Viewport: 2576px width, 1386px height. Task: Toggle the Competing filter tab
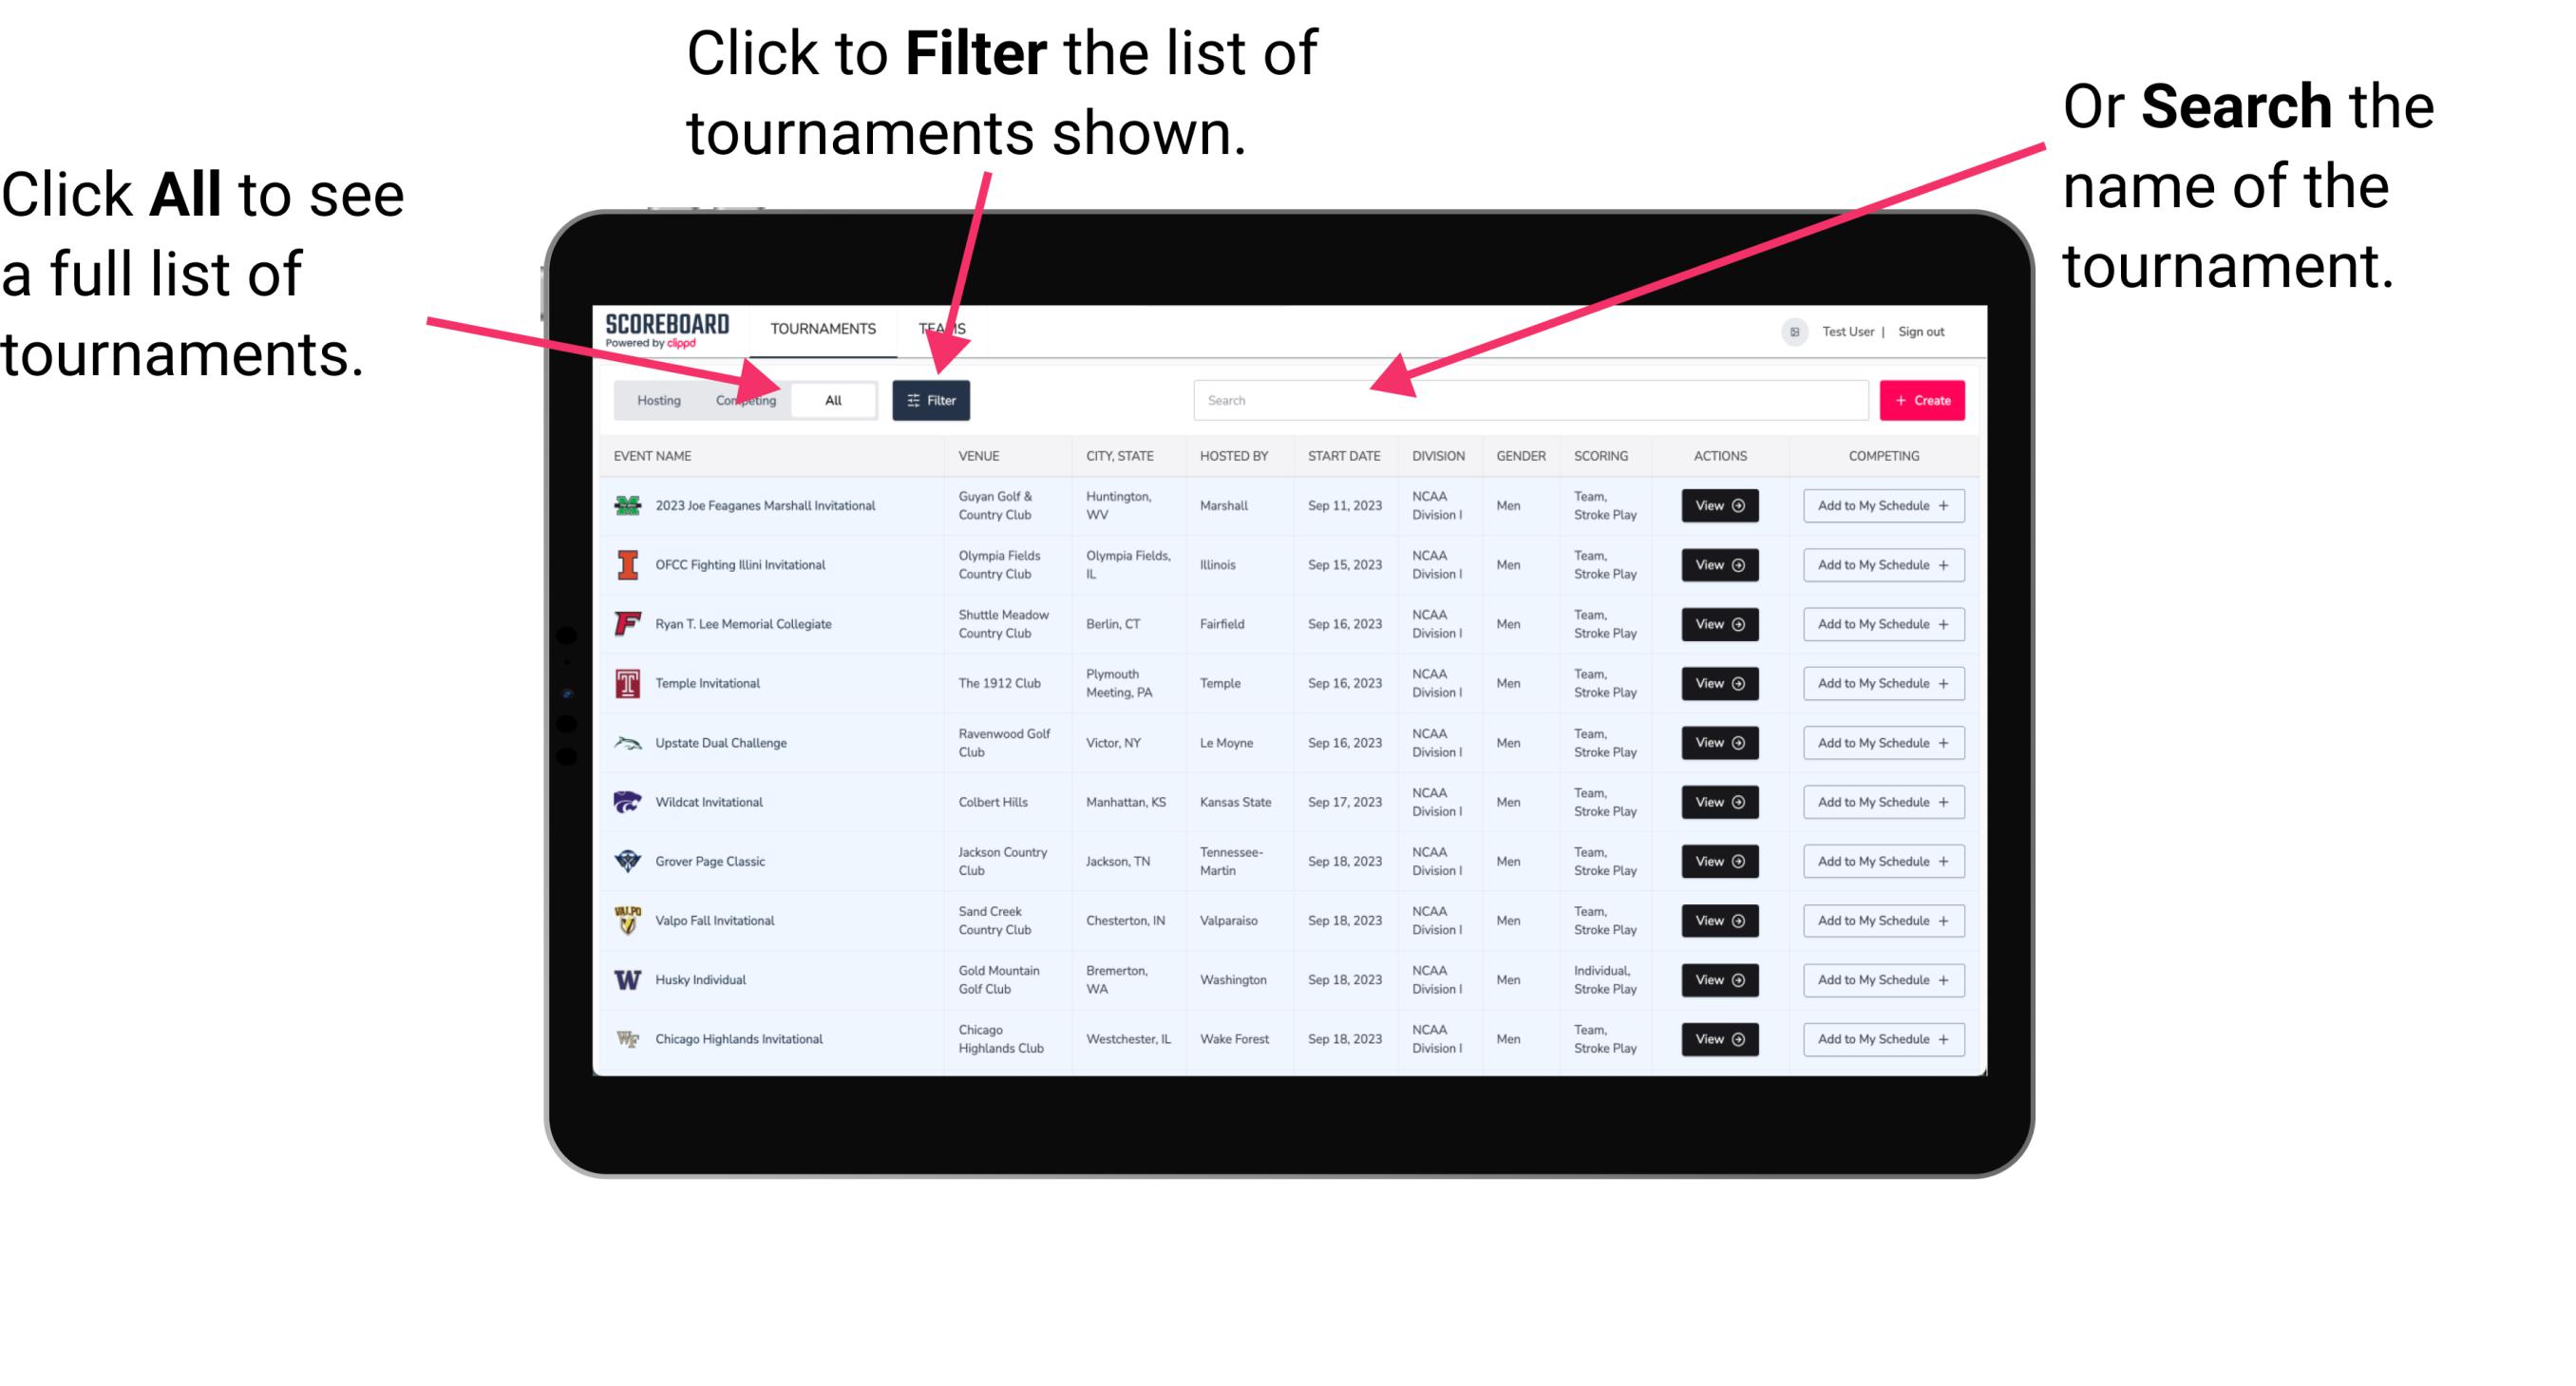pyautogui.click(x=742, y=399)
